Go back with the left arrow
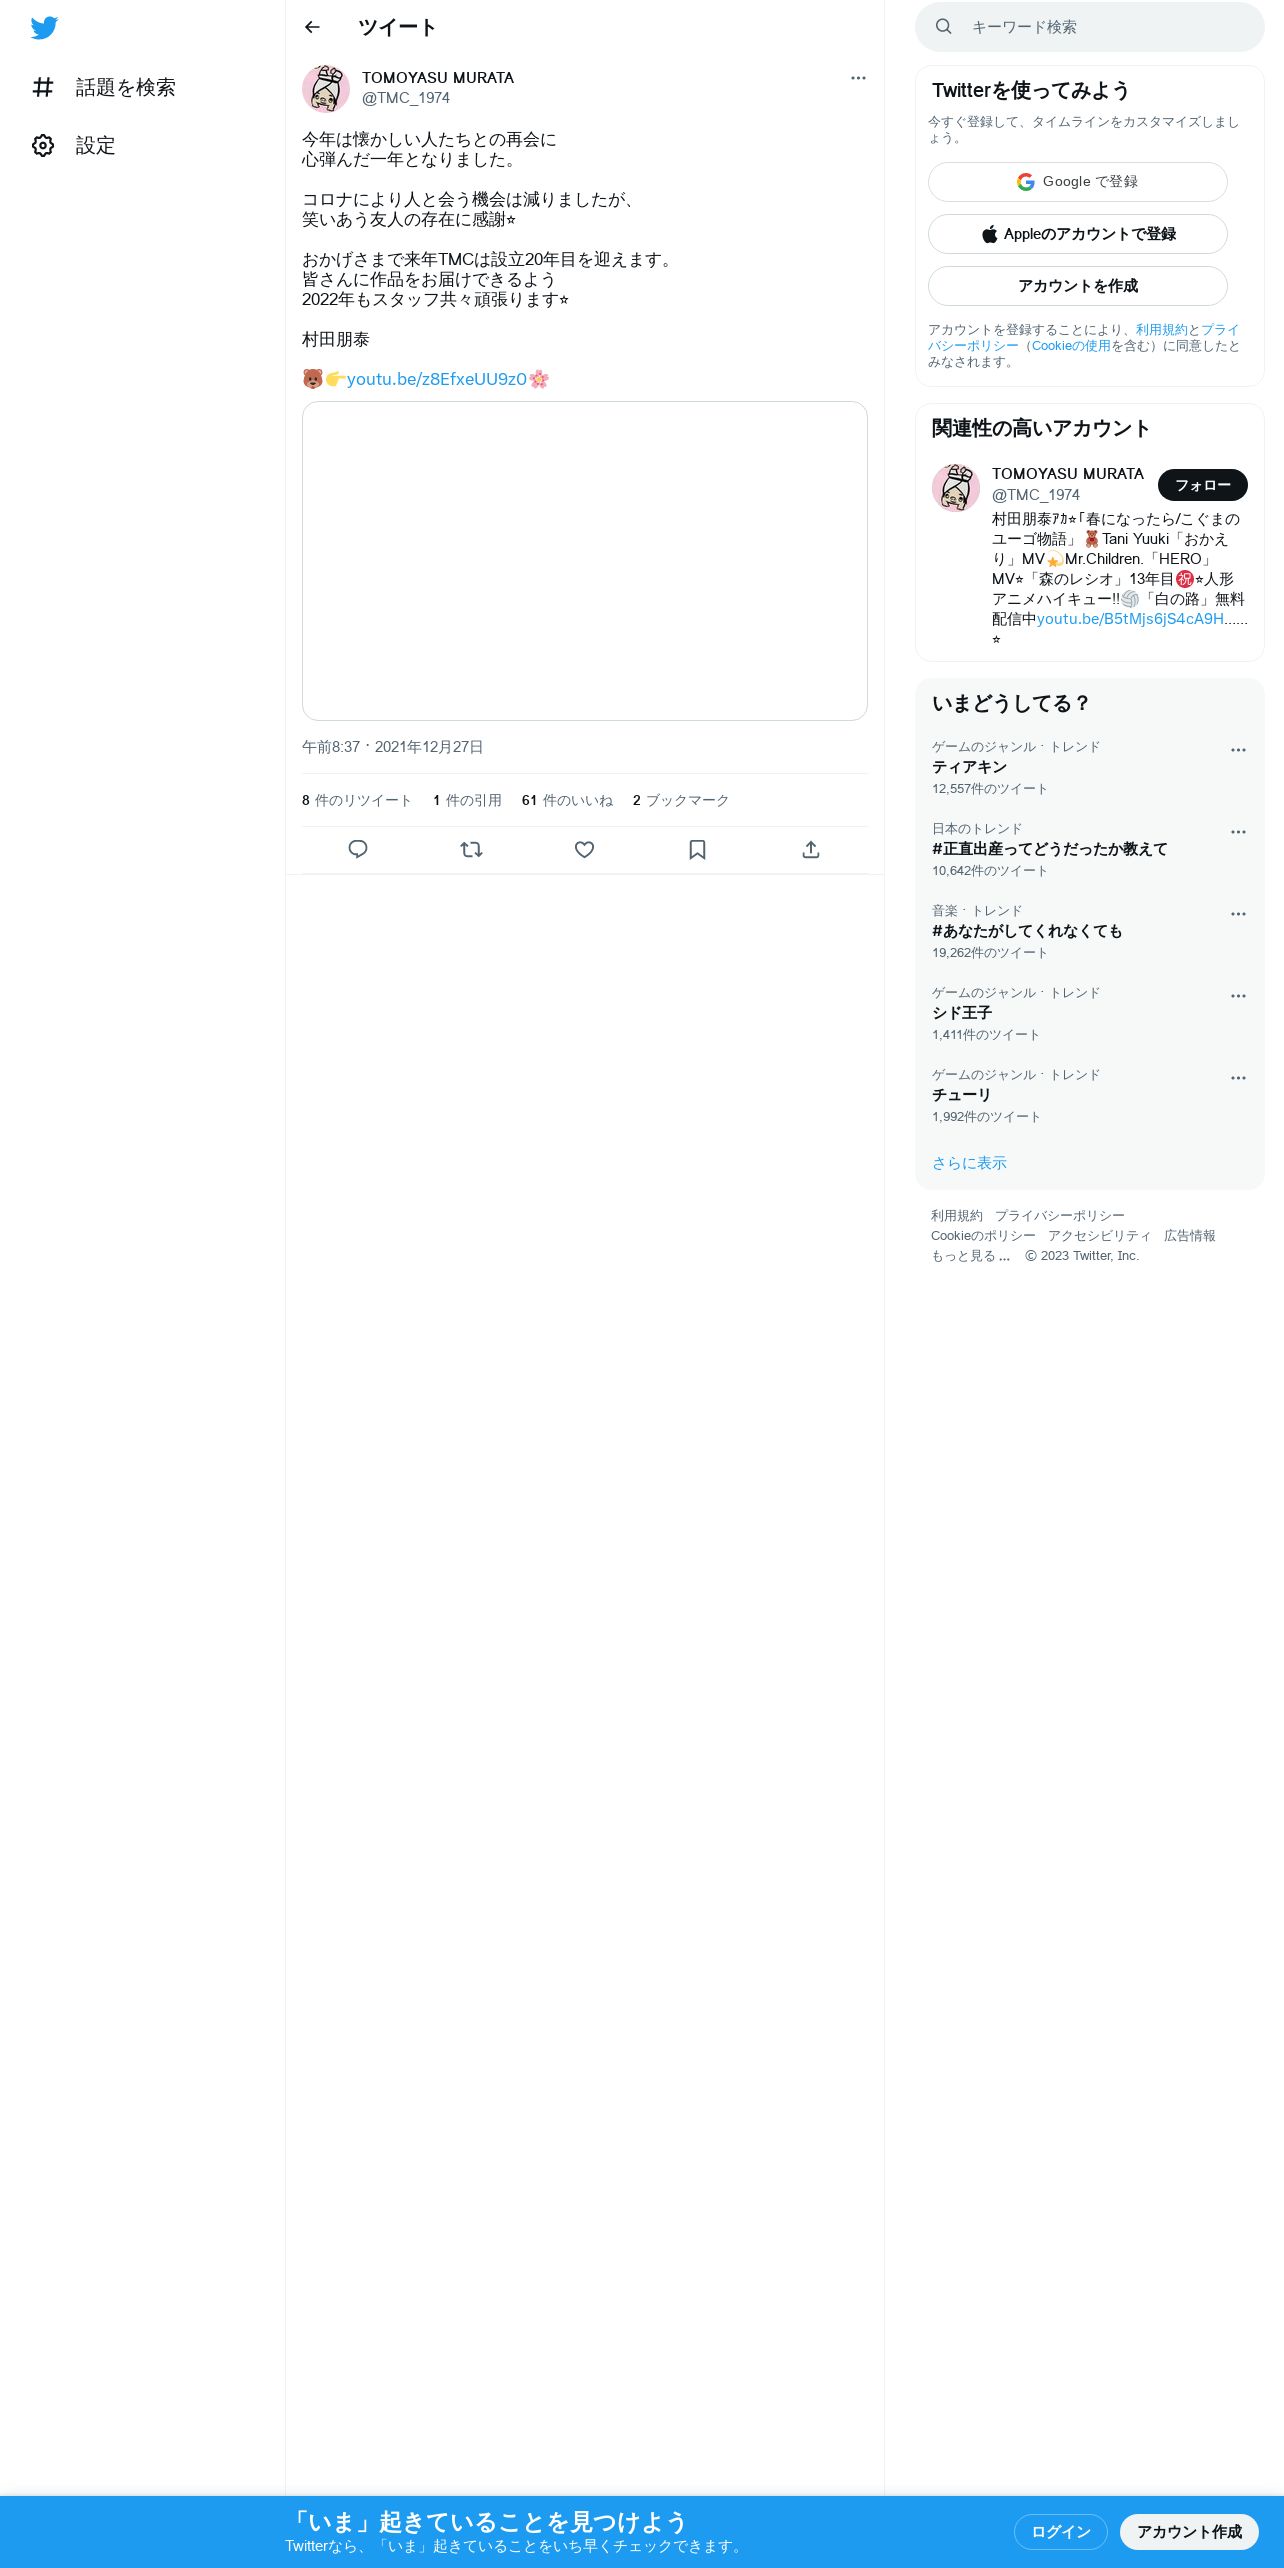Screen dimensions: 1284x2568 point(312,27)
